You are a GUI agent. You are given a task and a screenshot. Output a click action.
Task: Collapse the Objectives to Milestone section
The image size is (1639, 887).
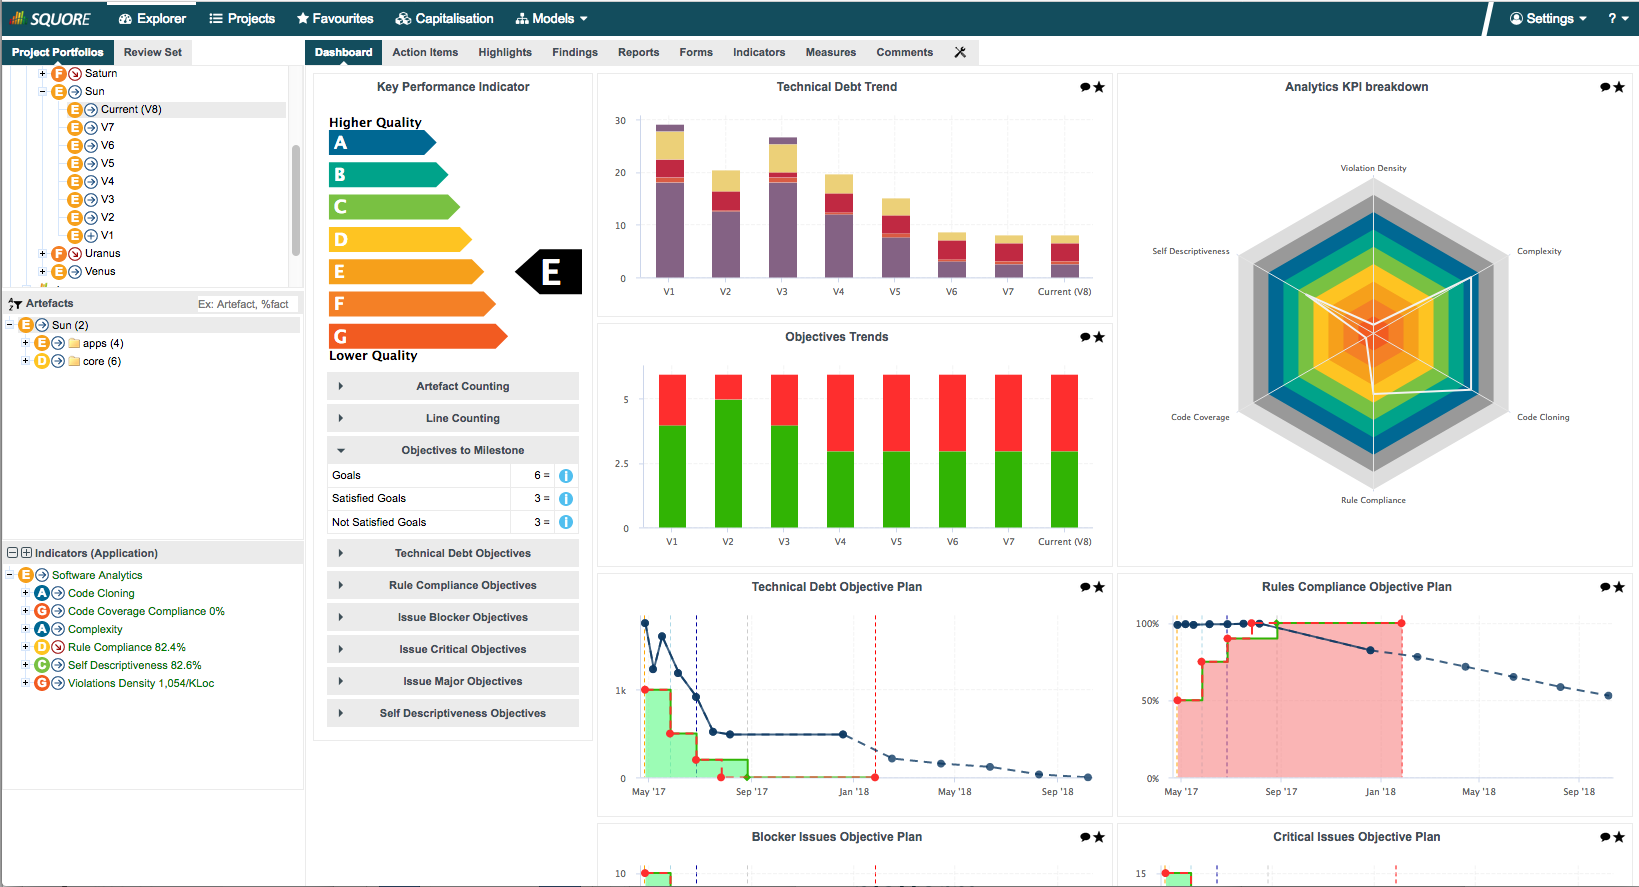(x=453, y=450)
